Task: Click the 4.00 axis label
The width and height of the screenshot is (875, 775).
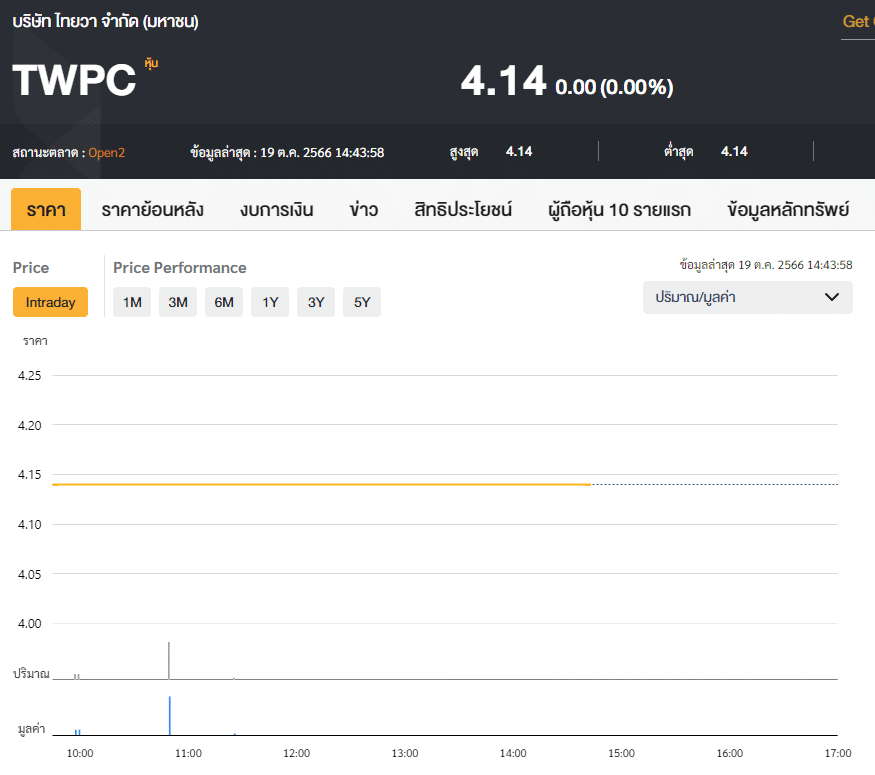Action: [30, 624]
